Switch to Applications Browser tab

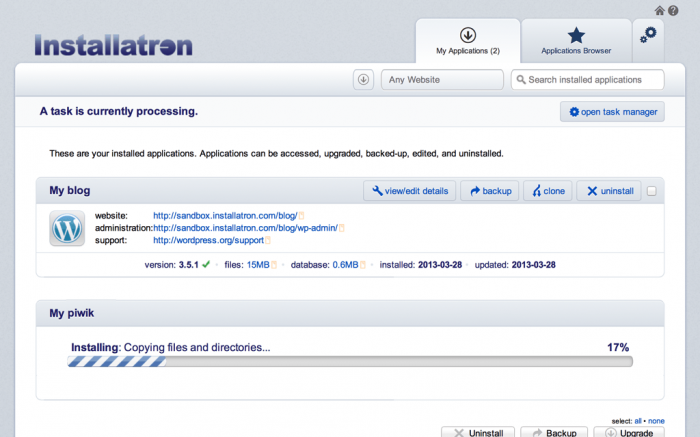pyautogui.click(x=576, y=41)
